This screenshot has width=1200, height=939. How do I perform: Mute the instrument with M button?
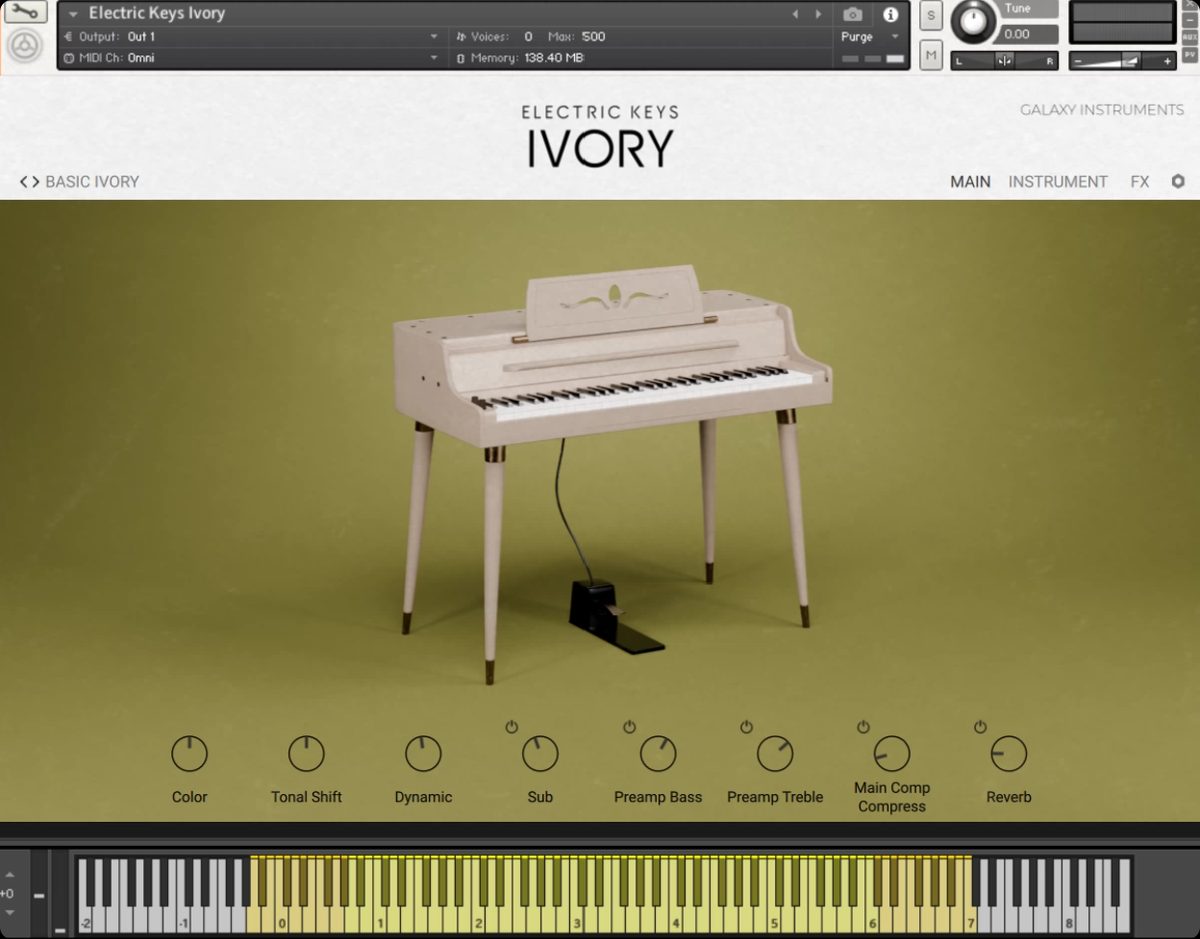931,55
